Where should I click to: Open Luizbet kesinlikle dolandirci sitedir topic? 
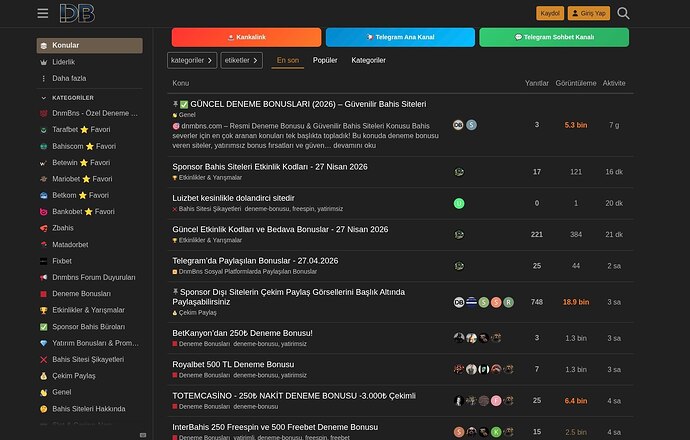[233, 198]
